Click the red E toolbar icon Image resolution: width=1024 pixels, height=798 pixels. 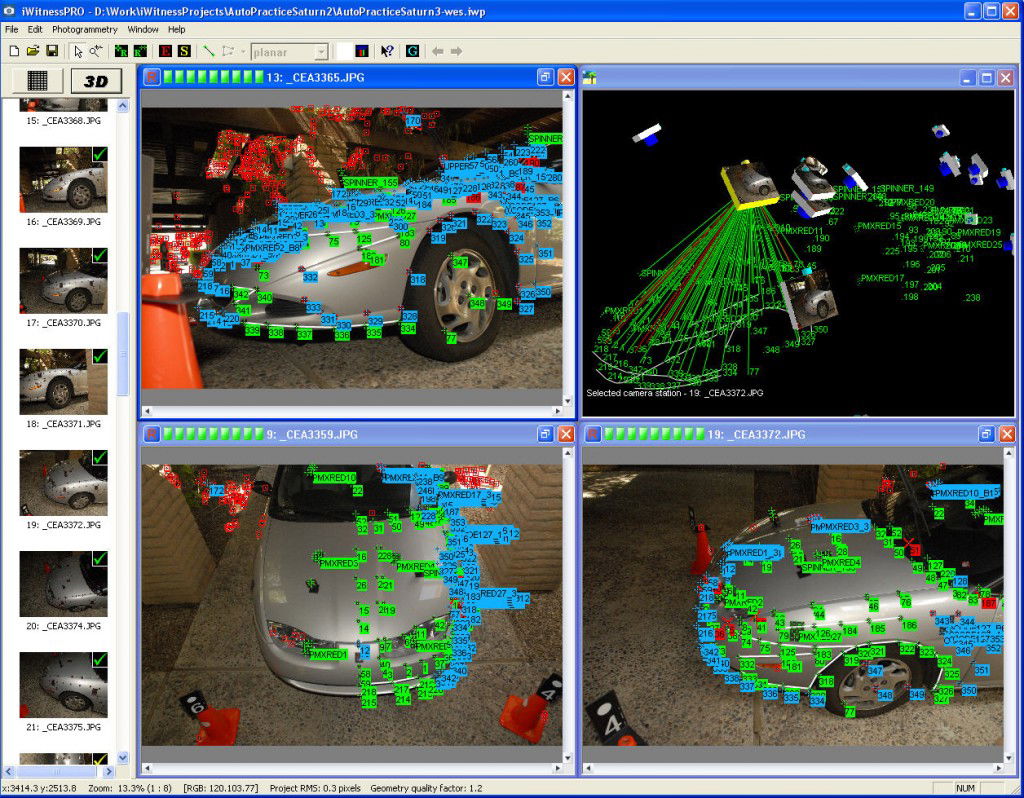165,51
